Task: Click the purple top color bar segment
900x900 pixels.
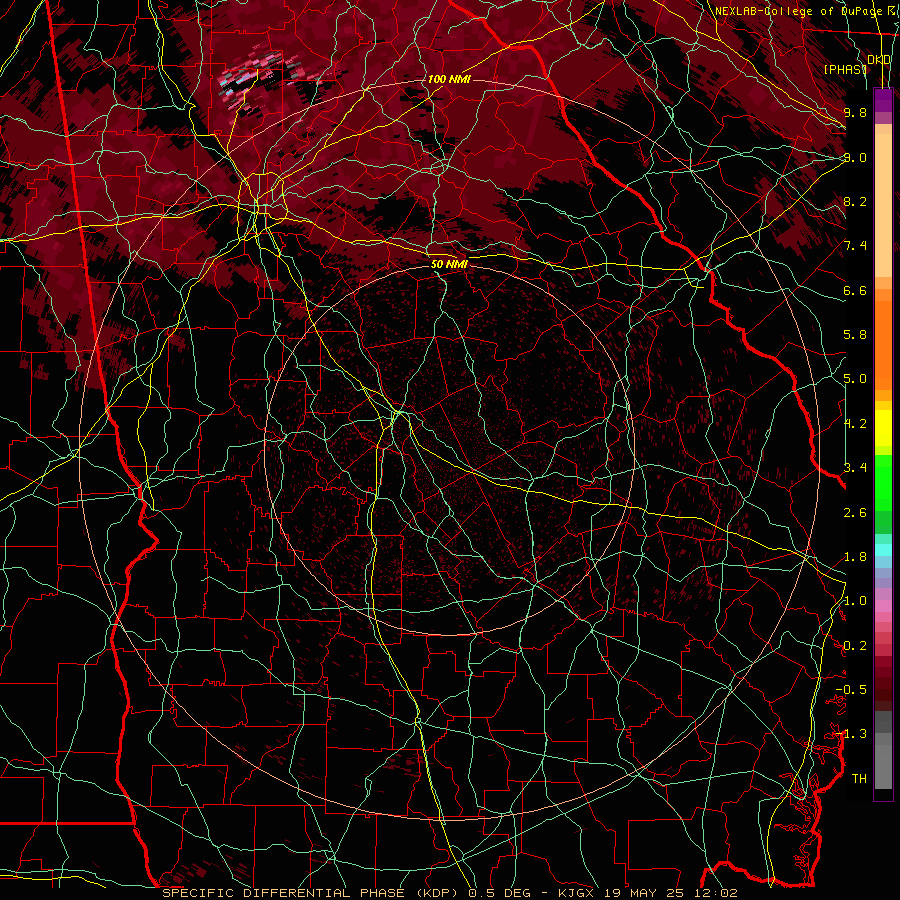Action: pos(883,100)
